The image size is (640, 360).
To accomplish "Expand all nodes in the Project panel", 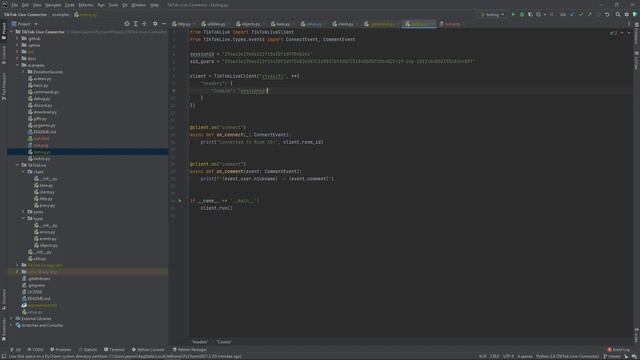I will [x=136, y=24].
